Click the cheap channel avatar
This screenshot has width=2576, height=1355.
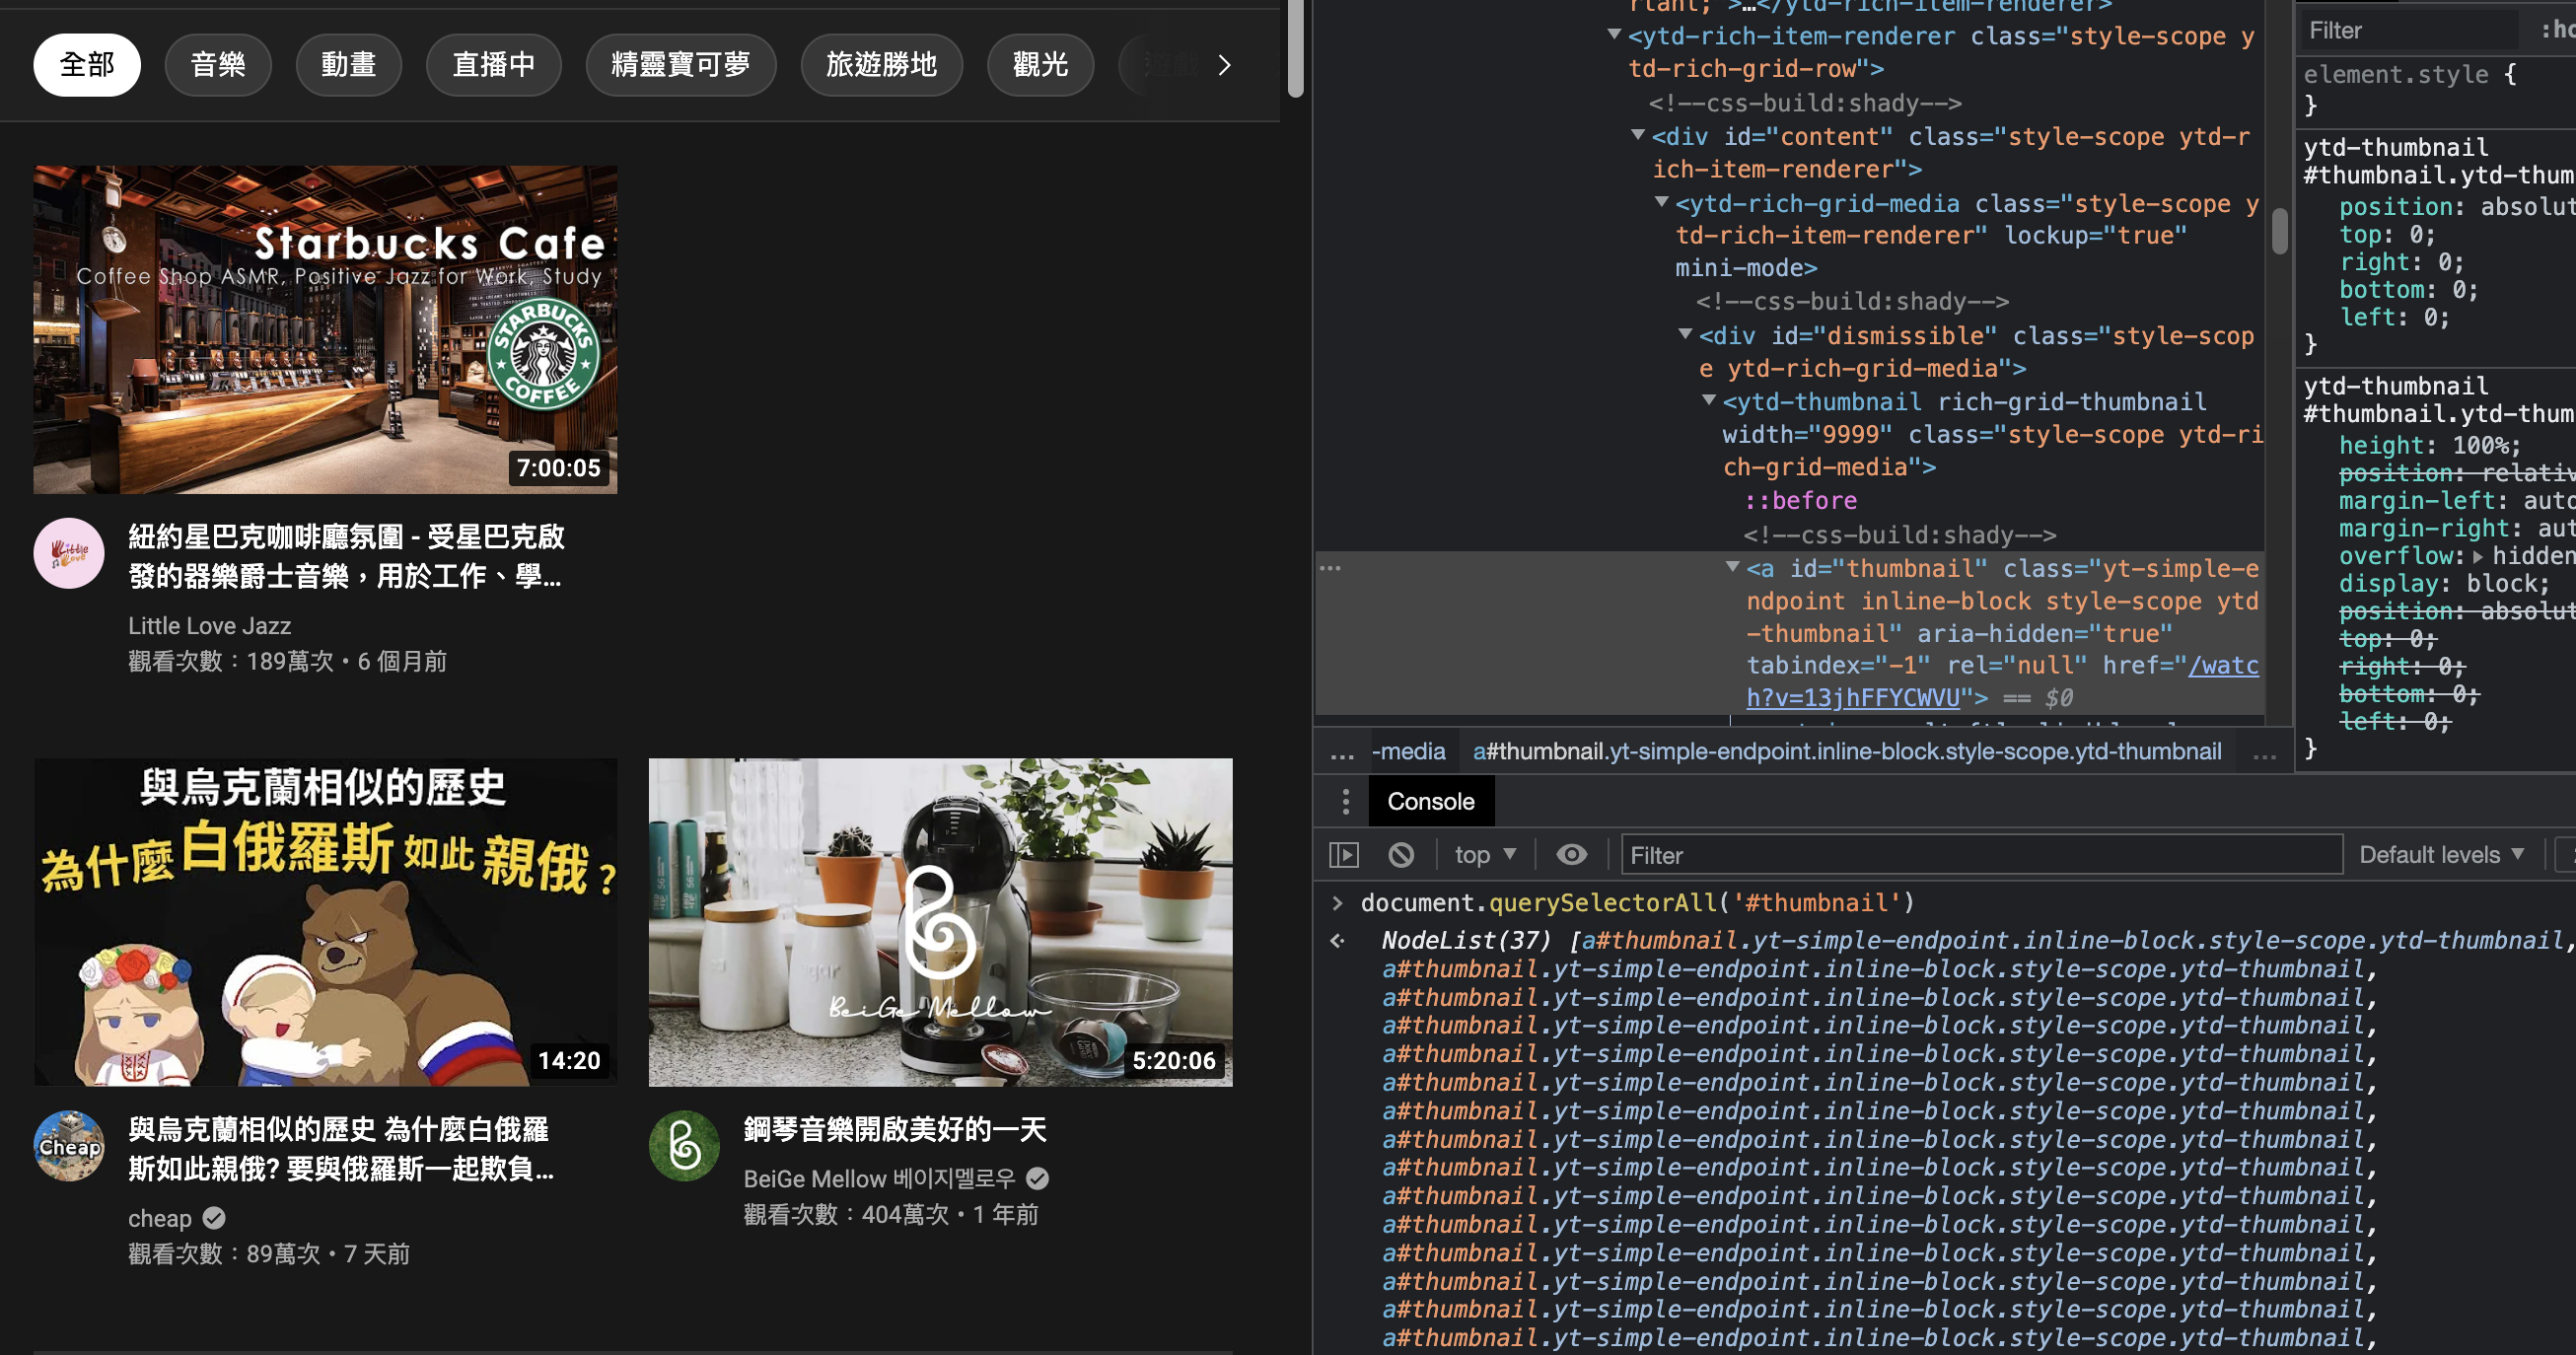click(69, 1145)
